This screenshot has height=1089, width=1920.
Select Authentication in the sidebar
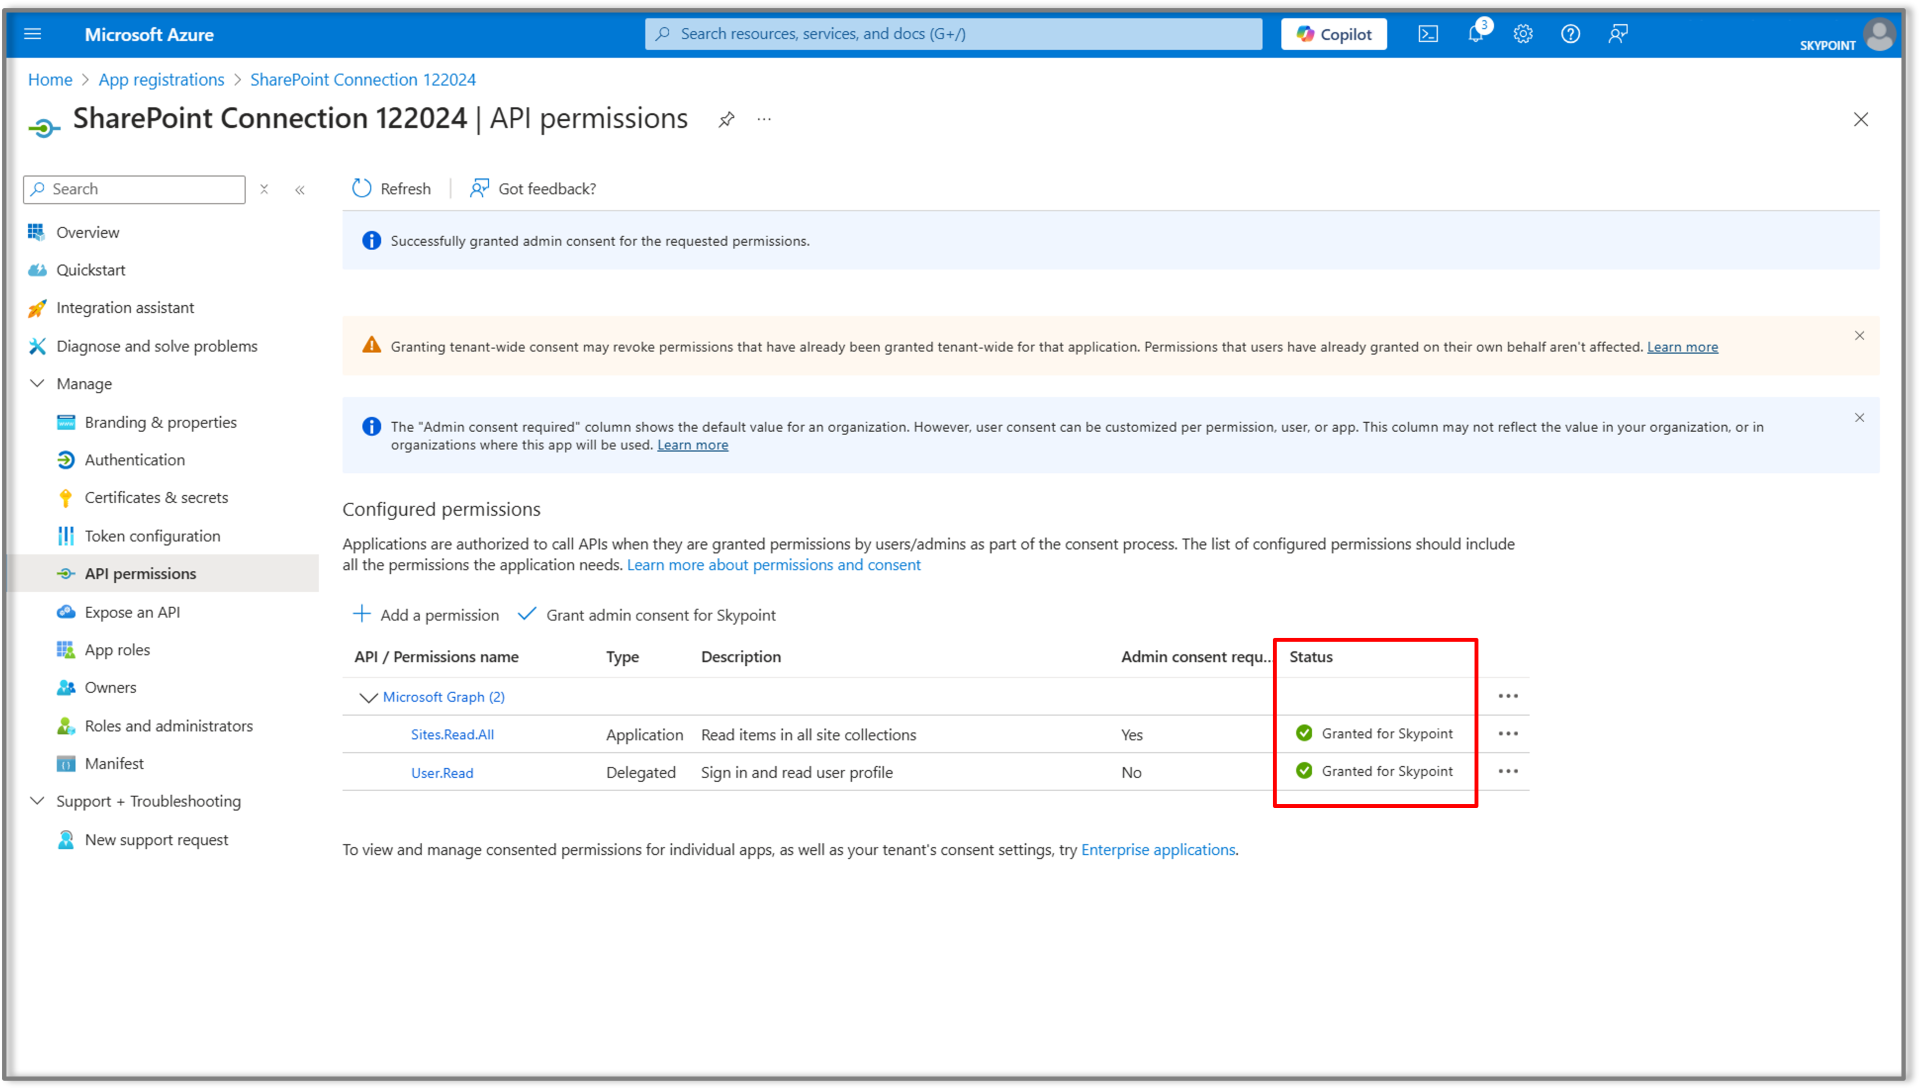133,459
